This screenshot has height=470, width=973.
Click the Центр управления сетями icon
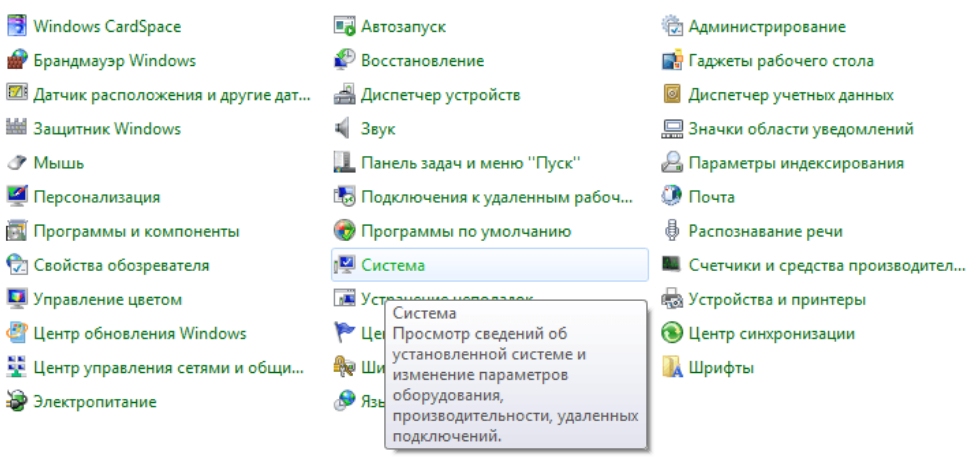17,368
